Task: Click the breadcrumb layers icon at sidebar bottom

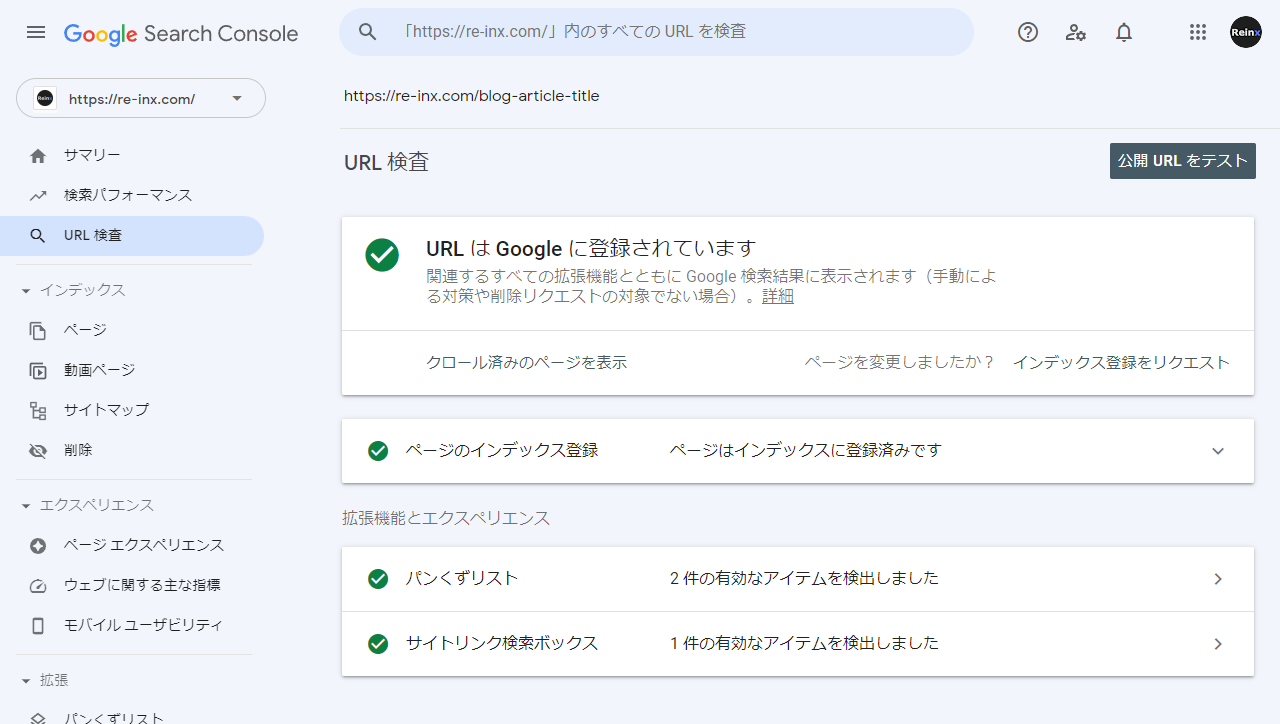Action: pyautogui.click(x=38, y=718)
